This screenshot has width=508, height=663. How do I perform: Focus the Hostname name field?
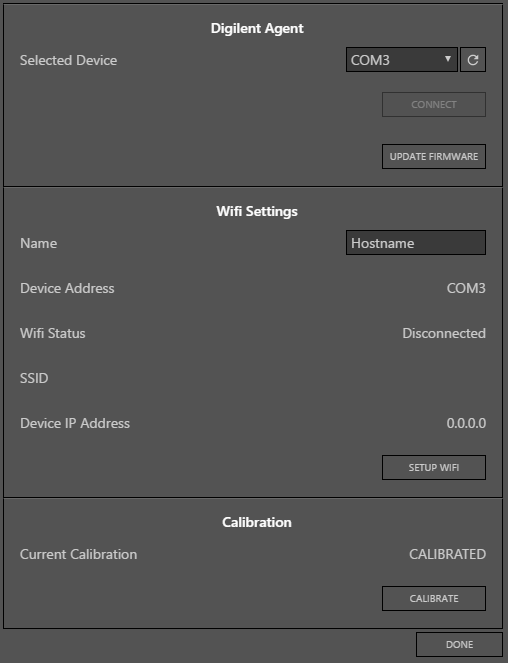tap(416, 243)
